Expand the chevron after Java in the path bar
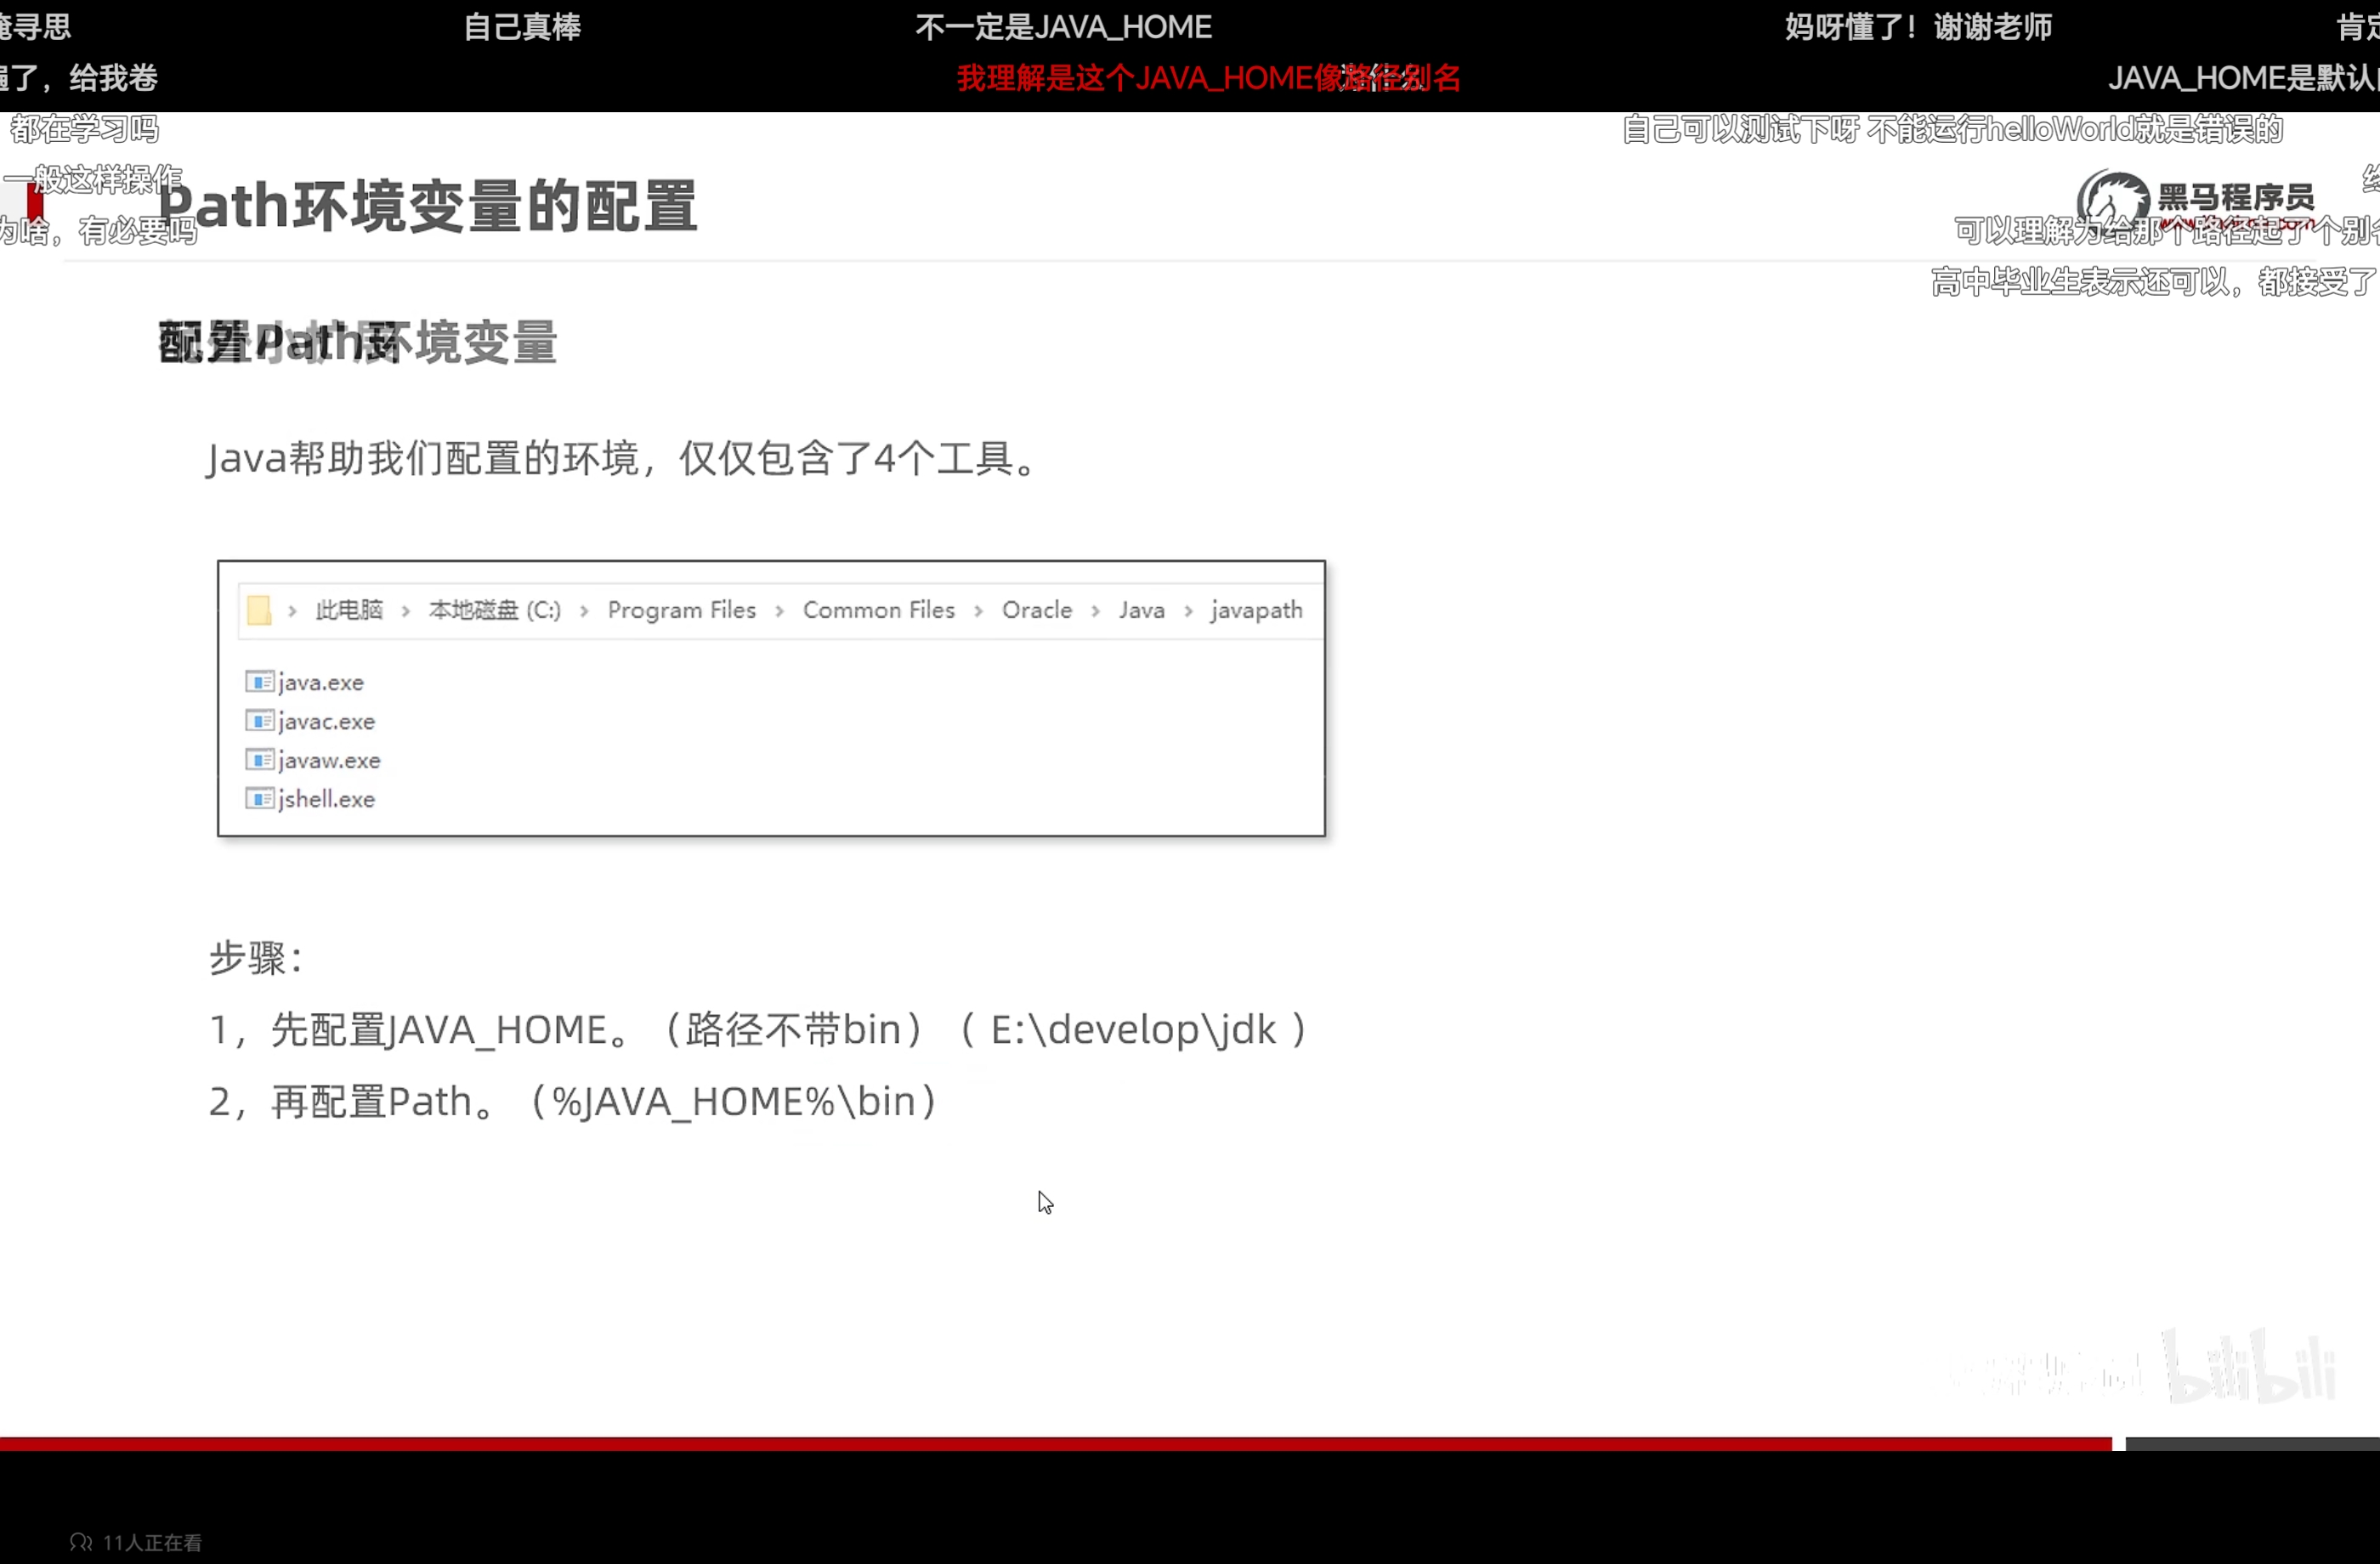 point(1188,610)
